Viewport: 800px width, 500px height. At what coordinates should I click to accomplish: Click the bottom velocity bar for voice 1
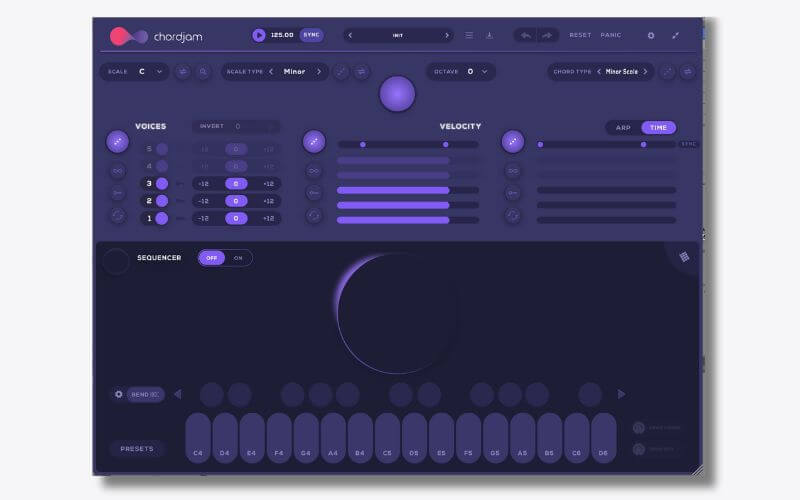coord(408,220)
